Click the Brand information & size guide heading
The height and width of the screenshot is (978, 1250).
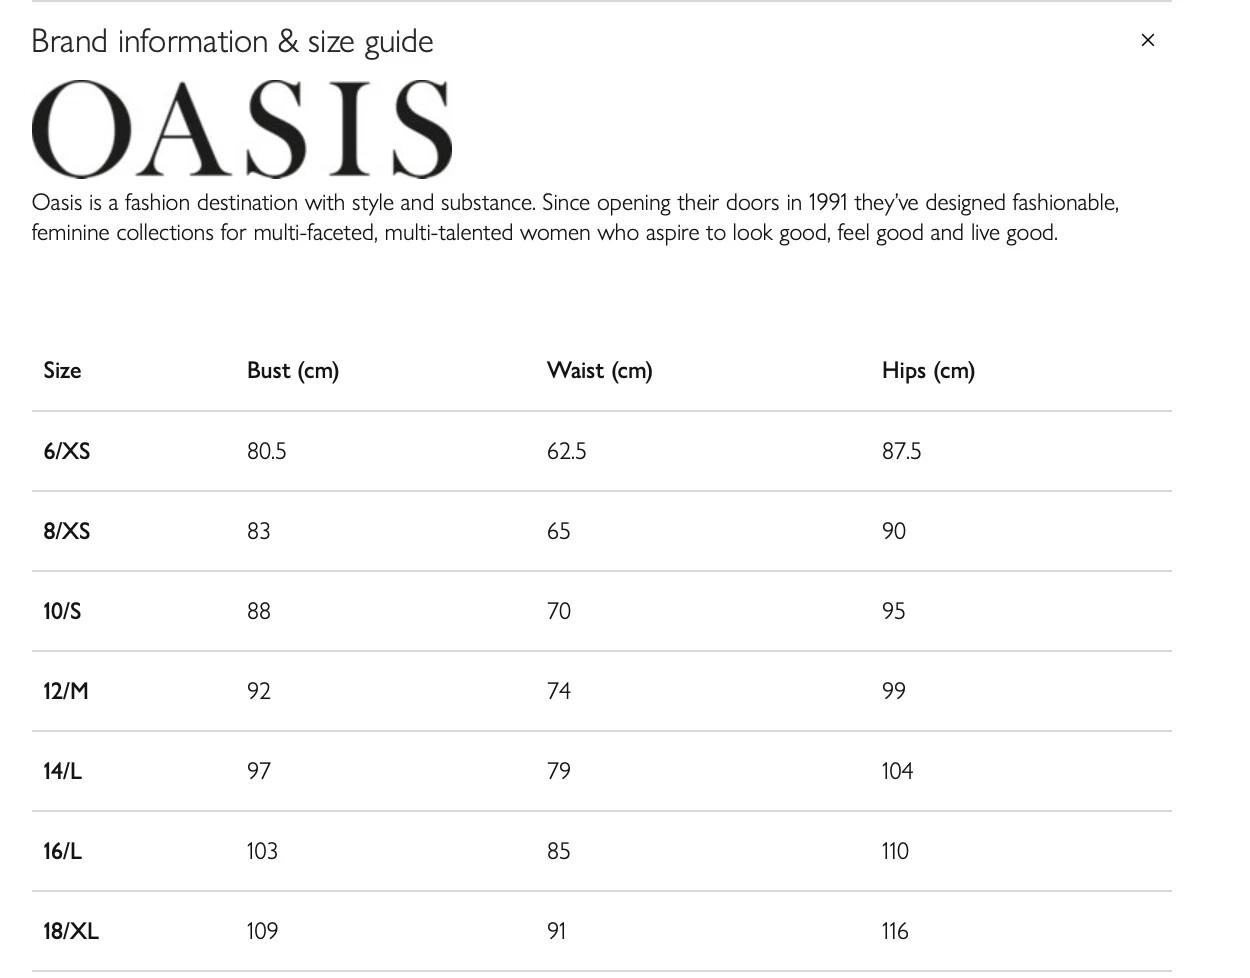click(x=232, y=41)
